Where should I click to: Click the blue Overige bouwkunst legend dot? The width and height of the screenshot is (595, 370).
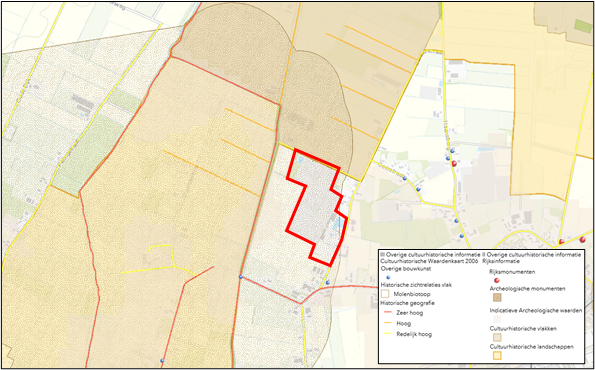pyautogui.click(x=389, y=278)
